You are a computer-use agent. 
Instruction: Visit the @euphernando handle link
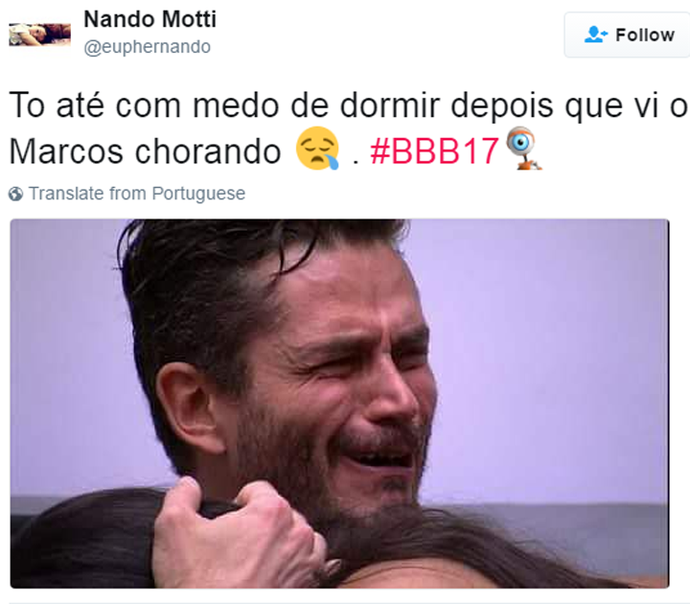pos(147,47)
